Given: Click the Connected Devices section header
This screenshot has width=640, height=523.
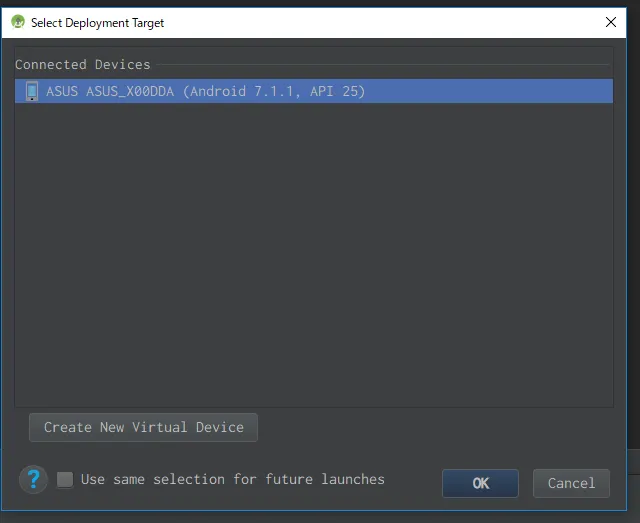Looking at the screenshot, I should pyautogui.click(x=83, y=64).
